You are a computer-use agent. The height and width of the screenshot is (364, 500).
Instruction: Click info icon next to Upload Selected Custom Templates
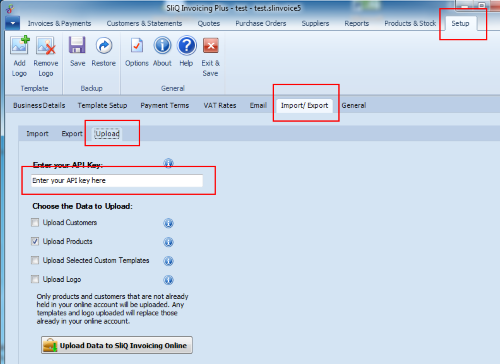(168, 261)
